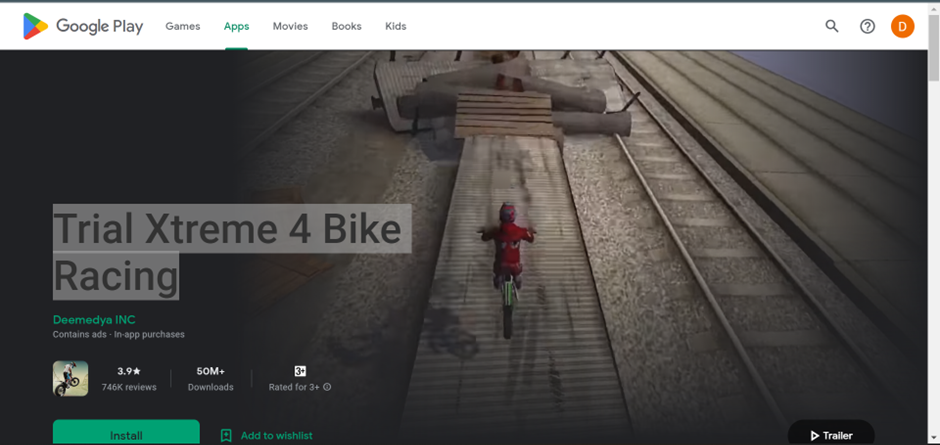This screenshot has width=940, height=445.
Task: Click the 3+ content rating badge
Action: tap(300, 371)
